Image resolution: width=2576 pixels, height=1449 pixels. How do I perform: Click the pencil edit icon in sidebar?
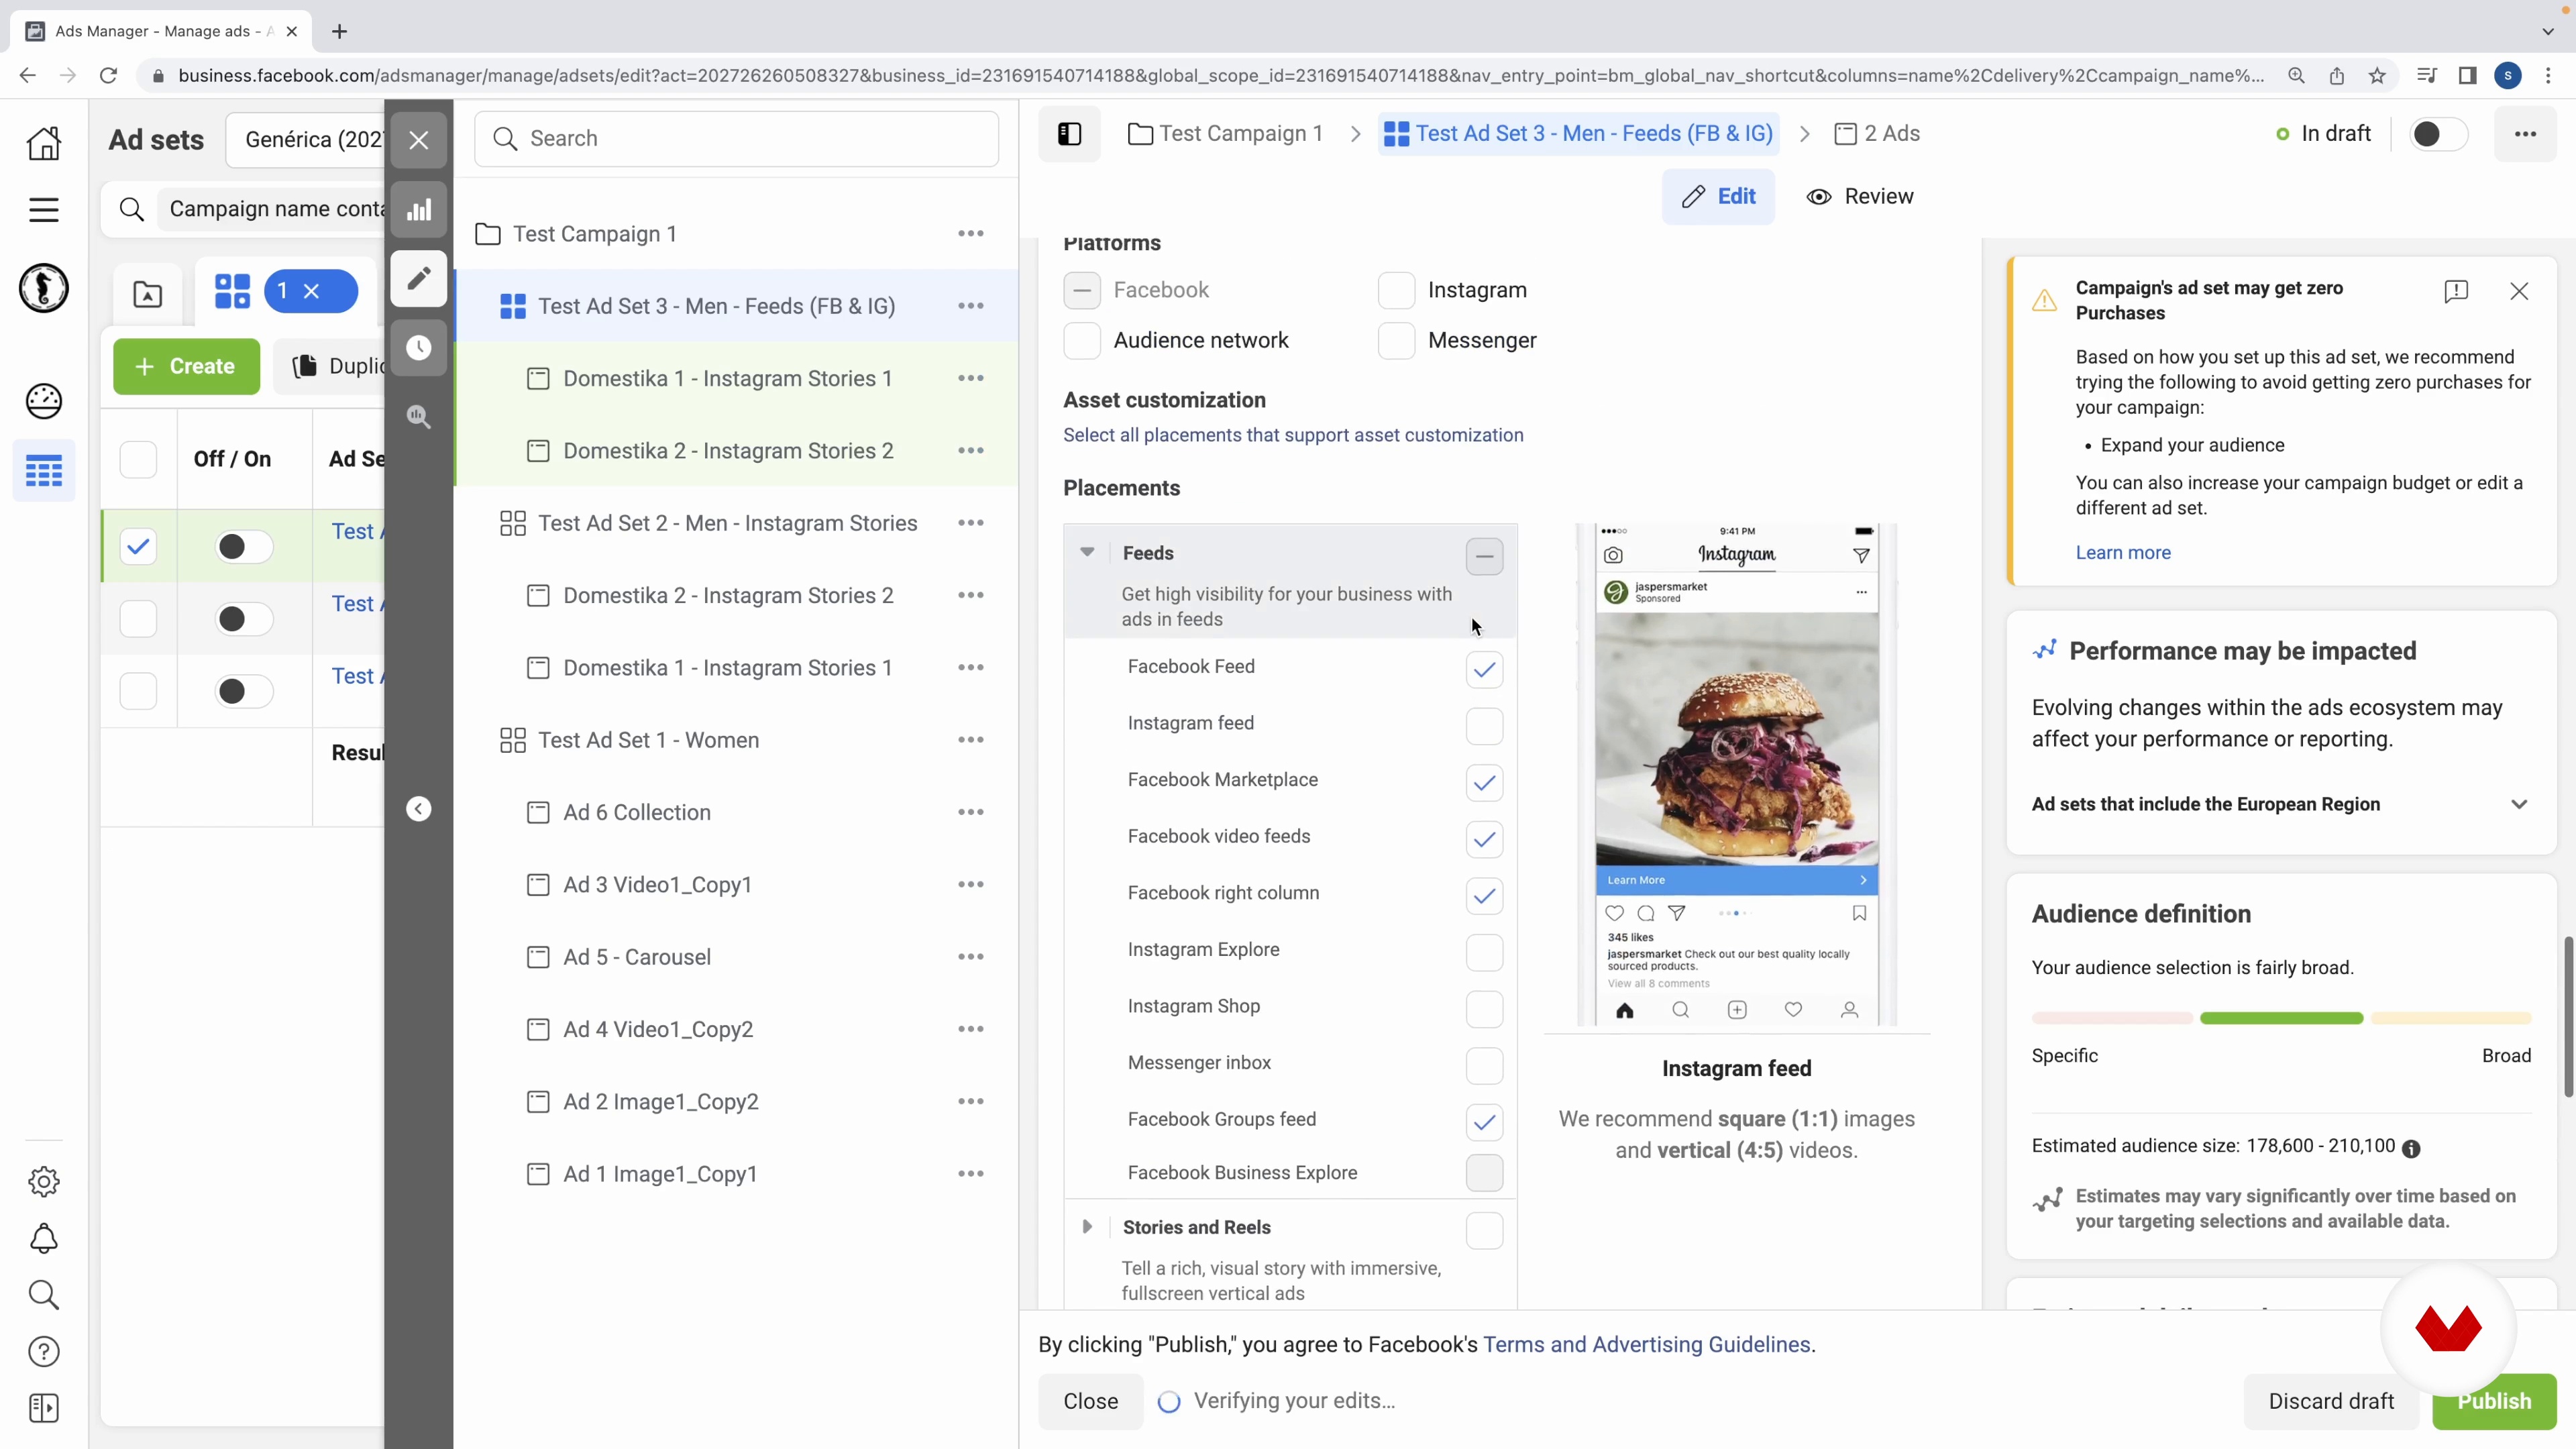(419, 278)
